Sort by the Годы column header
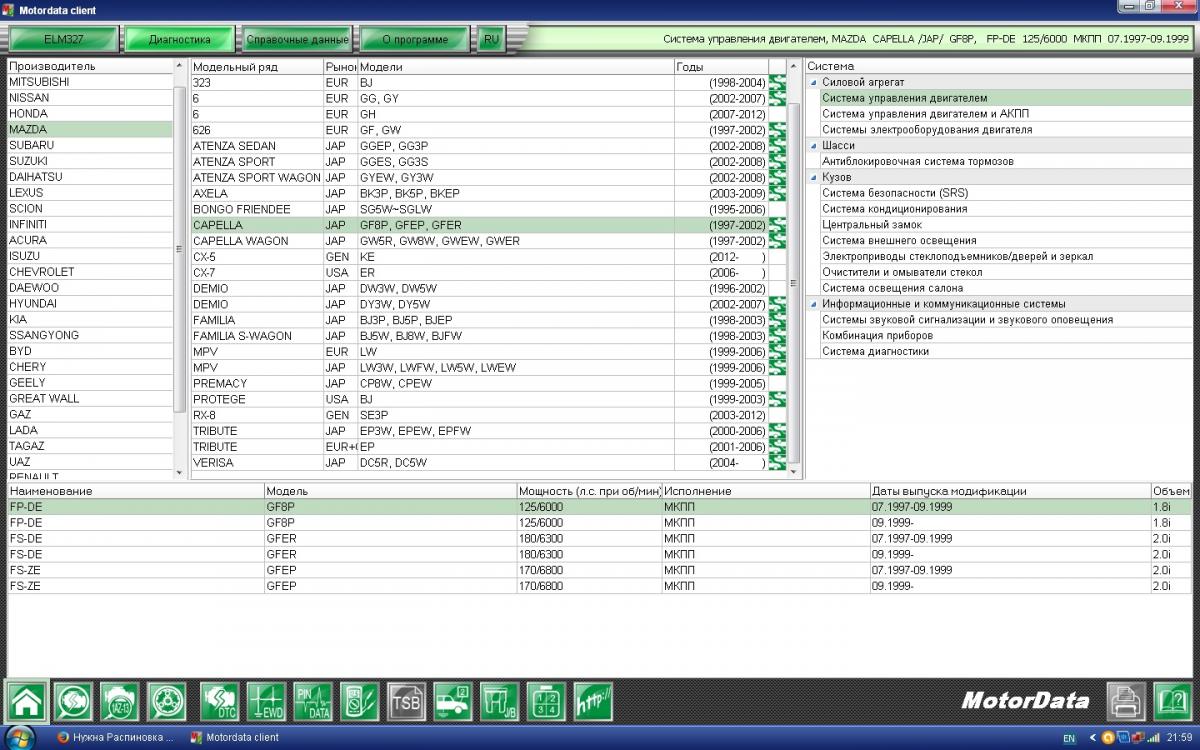Screen dimensions: 1200x750 click(x=722, y=67)
